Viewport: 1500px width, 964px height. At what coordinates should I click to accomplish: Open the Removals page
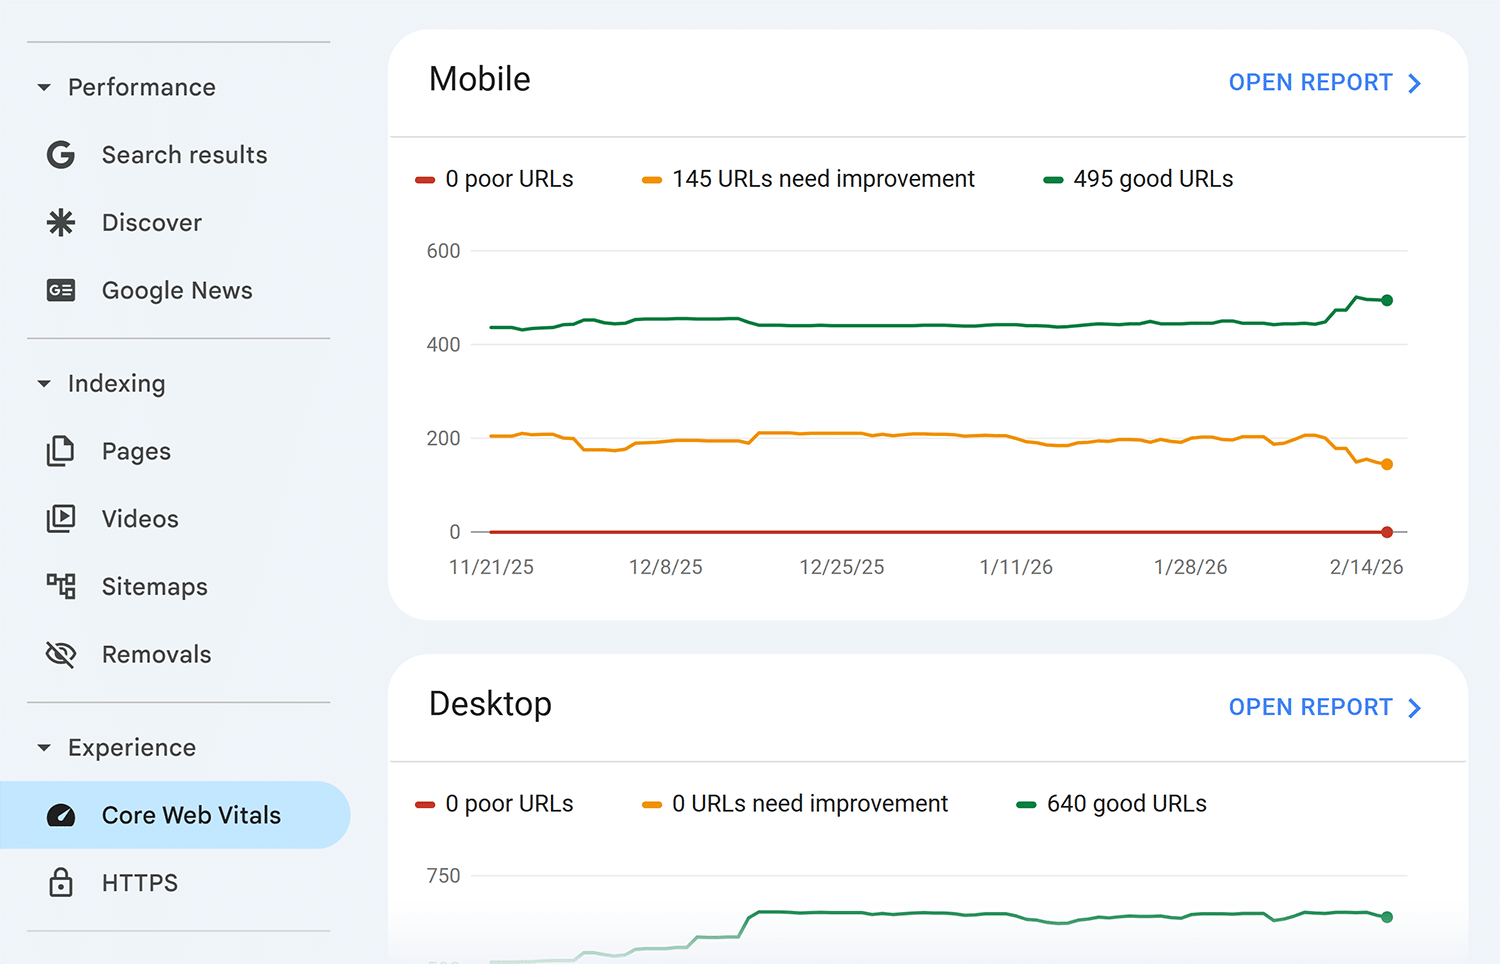157,654
